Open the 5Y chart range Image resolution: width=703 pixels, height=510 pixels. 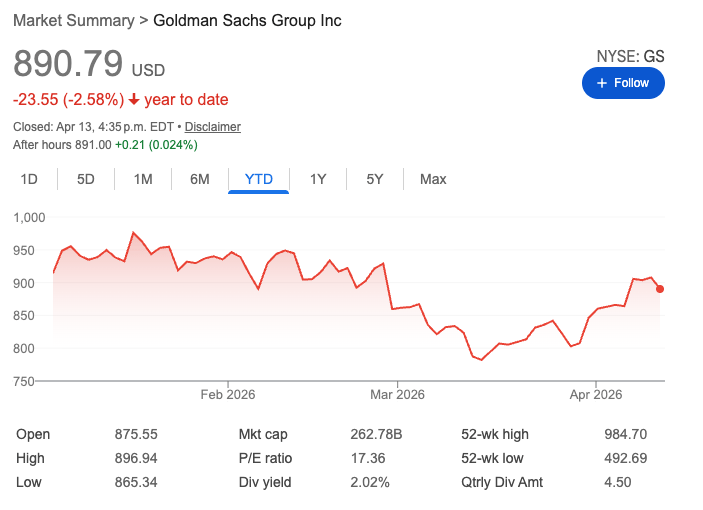click(375, 179)
